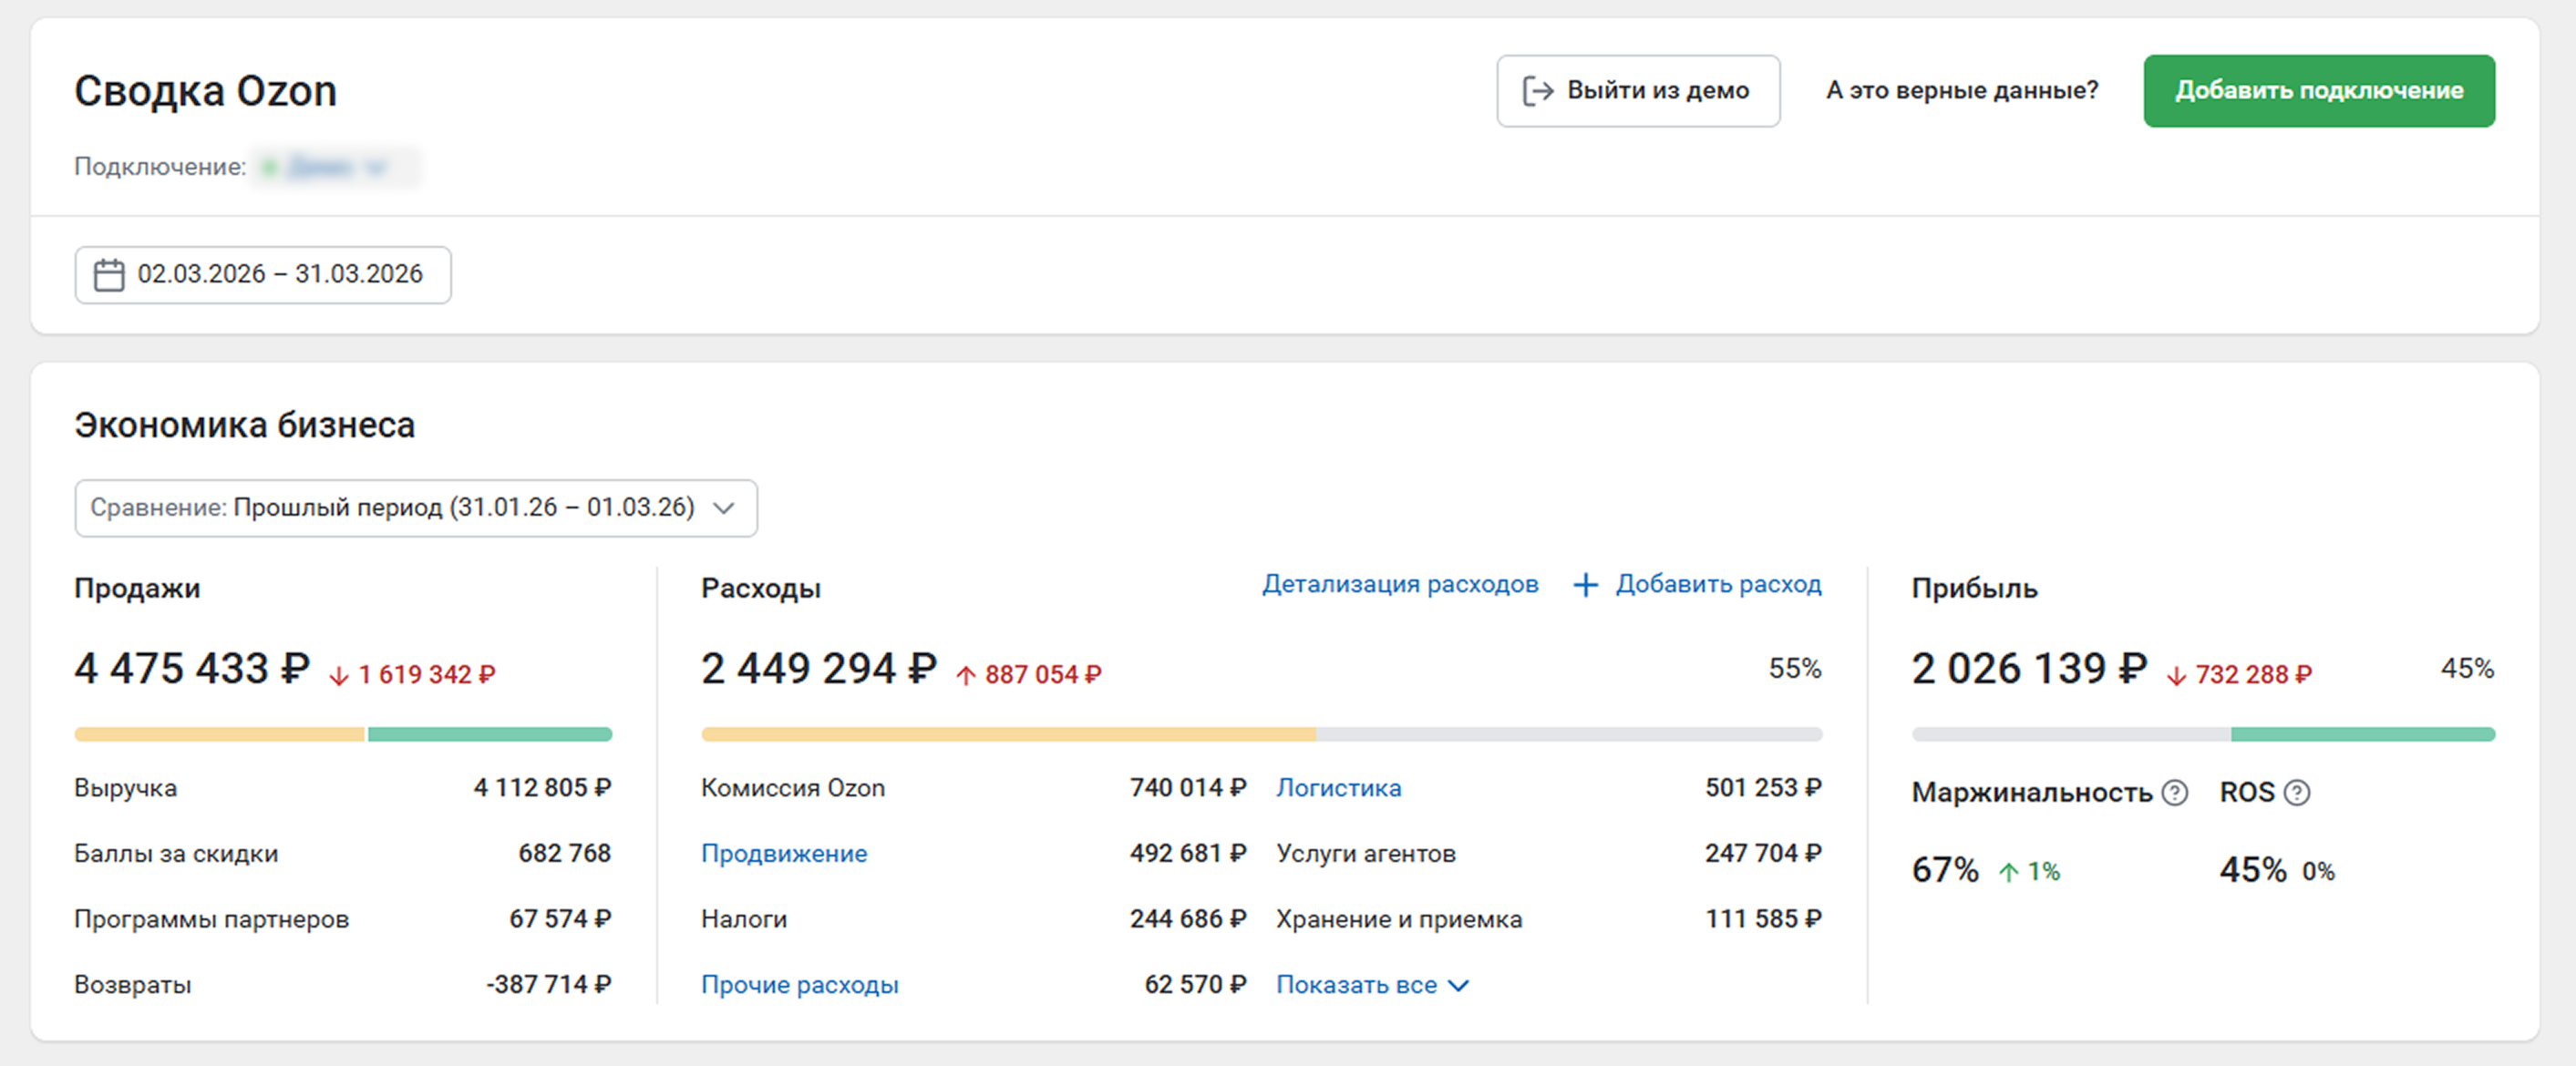The image size is (2576, 1066).
Task: Open Детализация расходов link
Action: click(1399, 584)
